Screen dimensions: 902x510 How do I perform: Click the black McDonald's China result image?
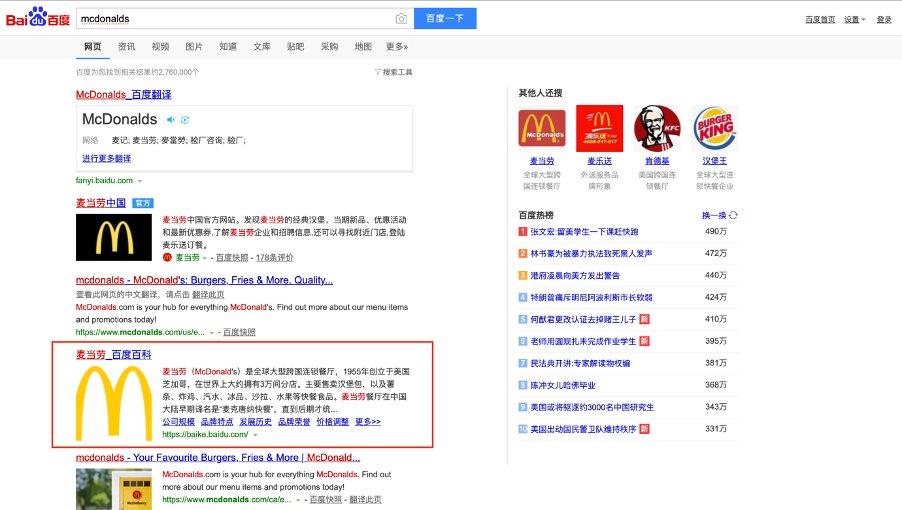(x=114, y=237)
